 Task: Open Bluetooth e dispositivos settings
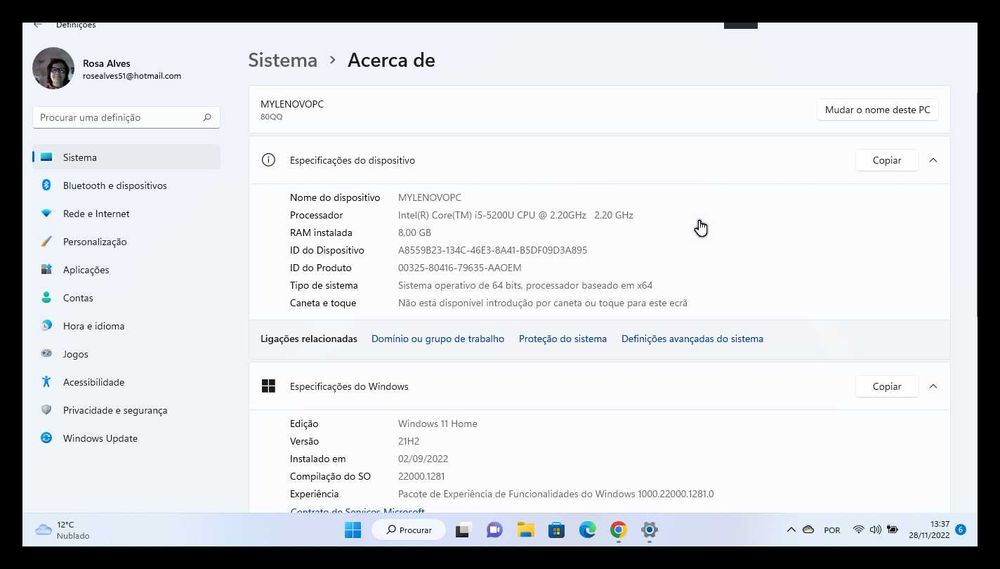point(126,185)
